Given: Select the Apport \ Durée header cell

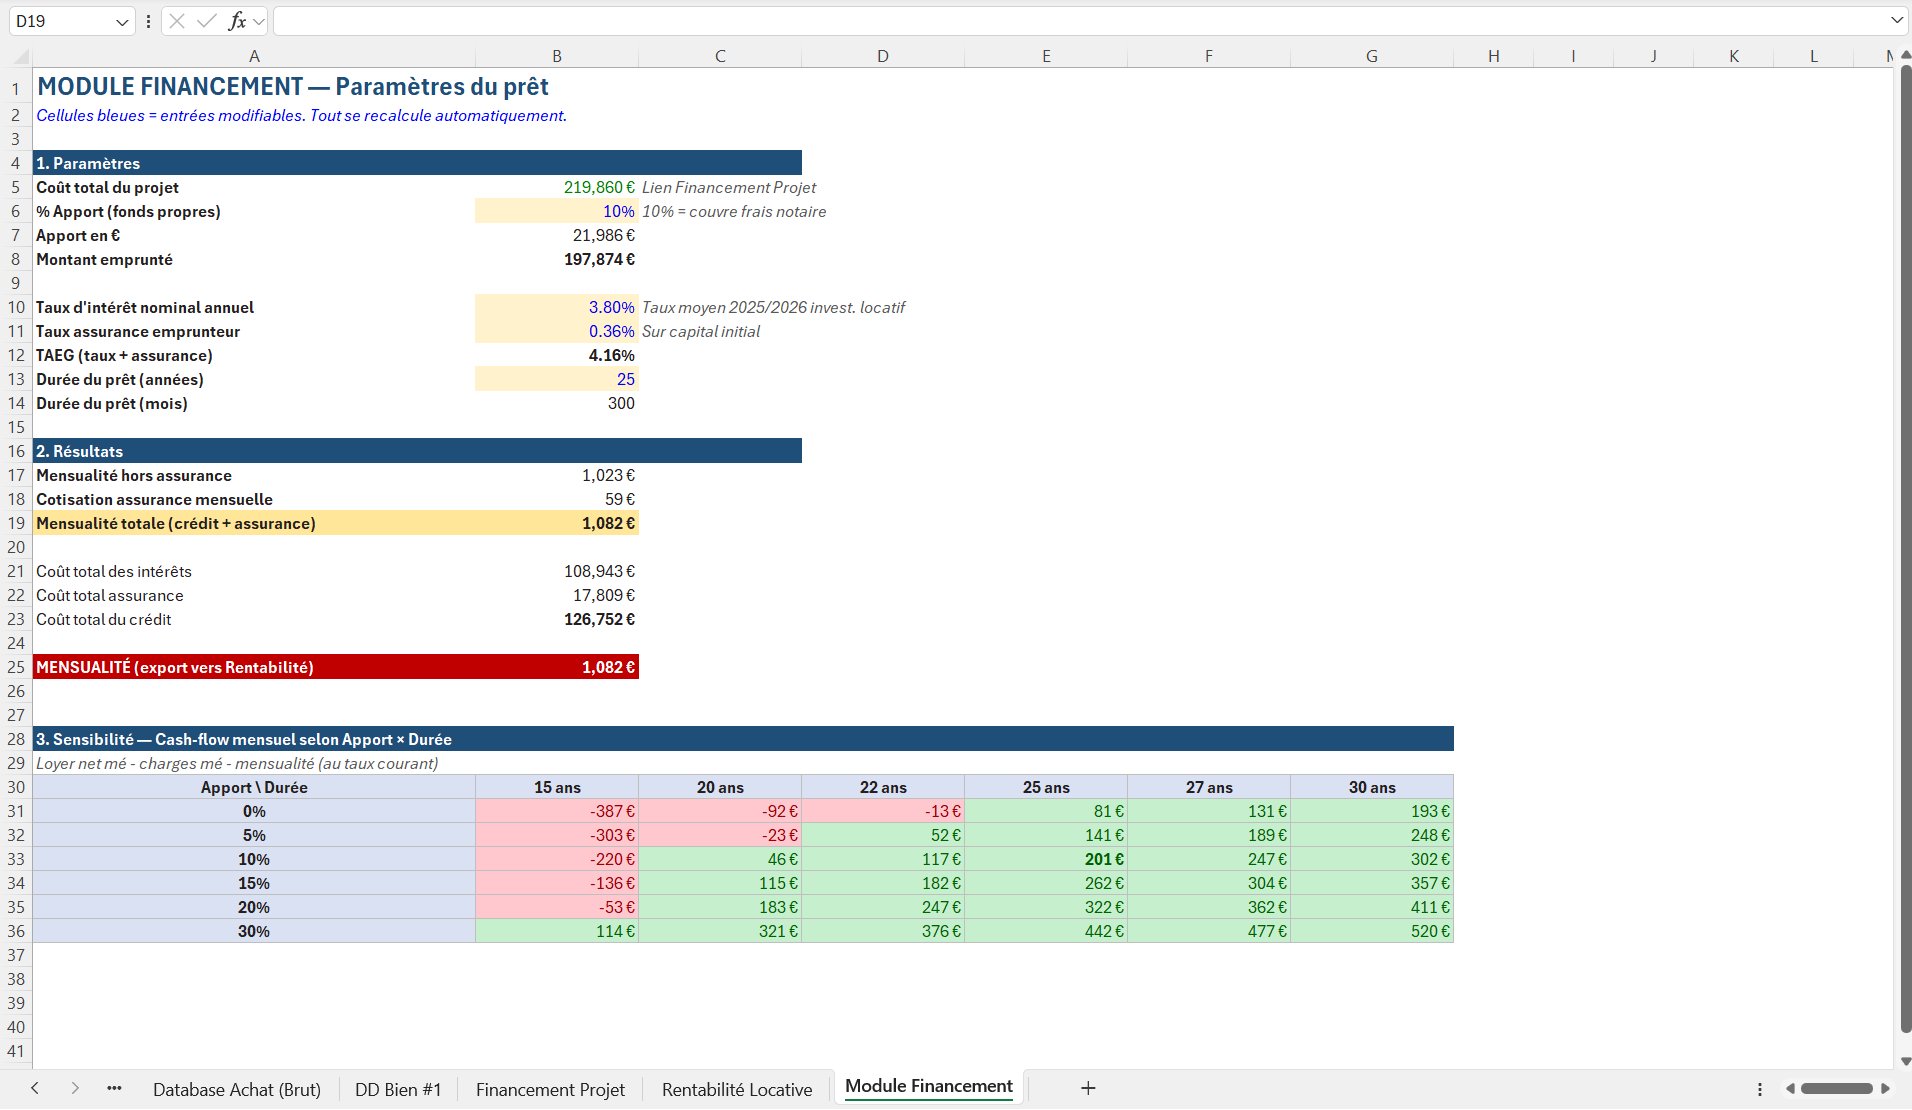Looking at the screenshot, I should coord(254,787).
